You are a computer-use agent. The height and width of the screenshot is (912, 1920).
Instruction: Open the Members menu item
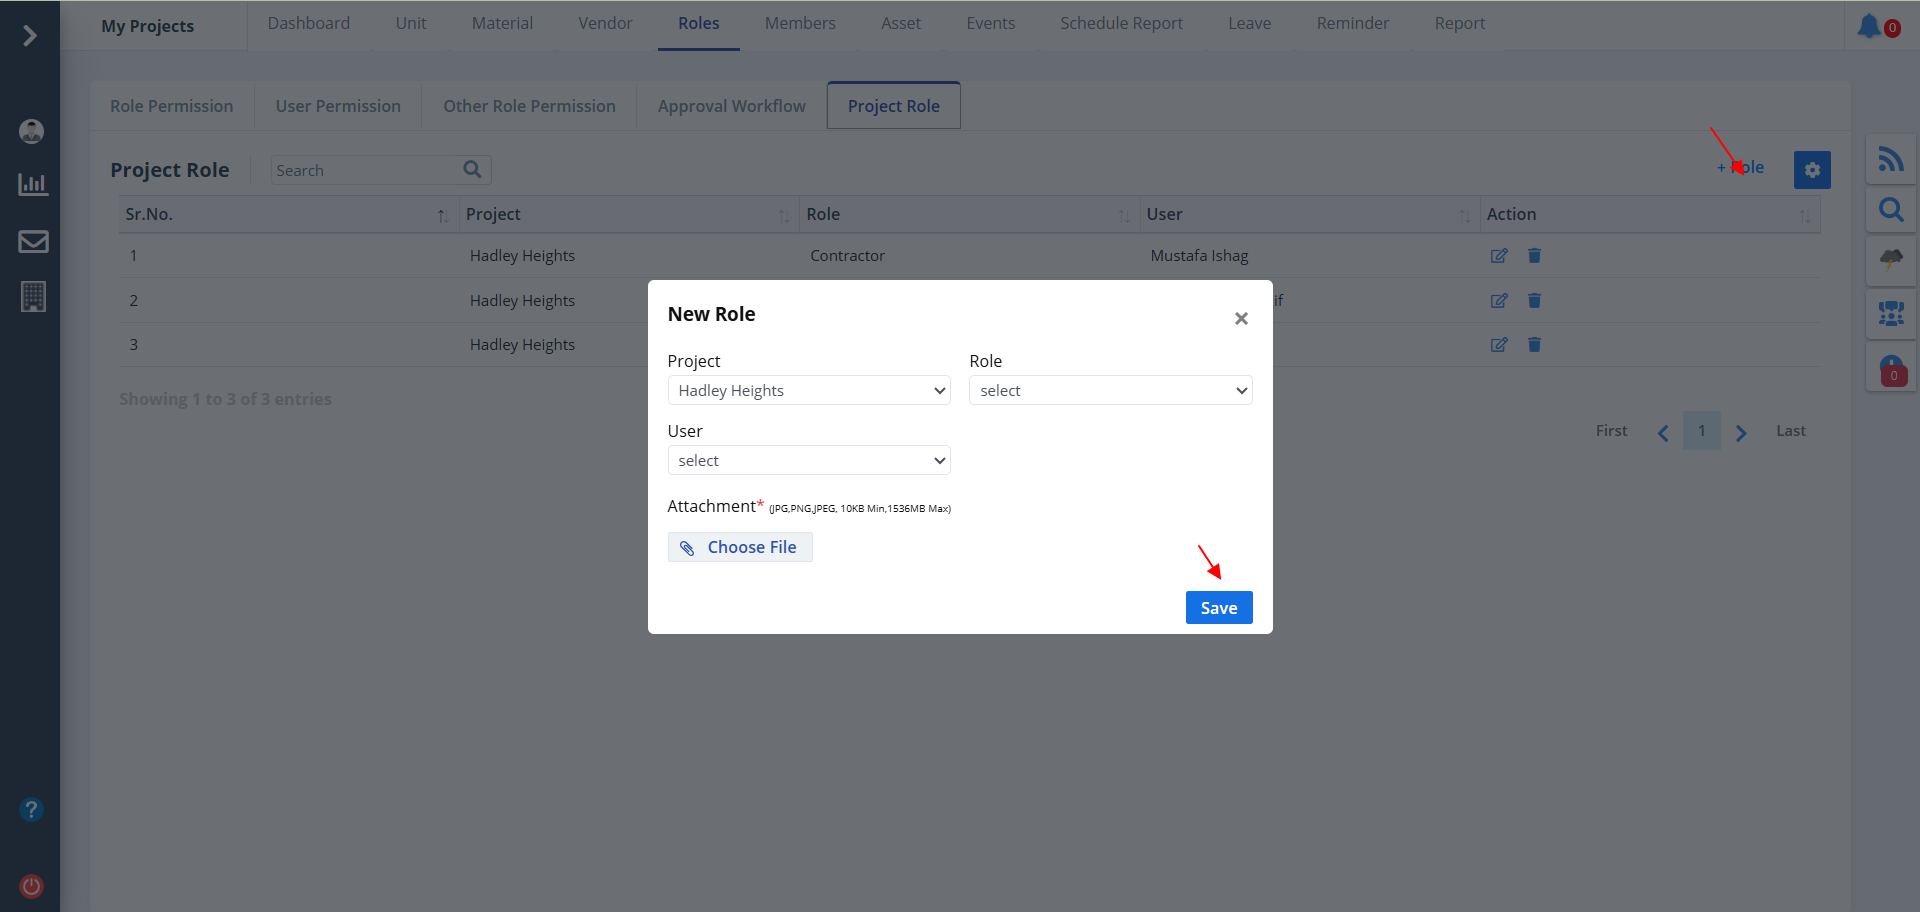click(799, 23)
